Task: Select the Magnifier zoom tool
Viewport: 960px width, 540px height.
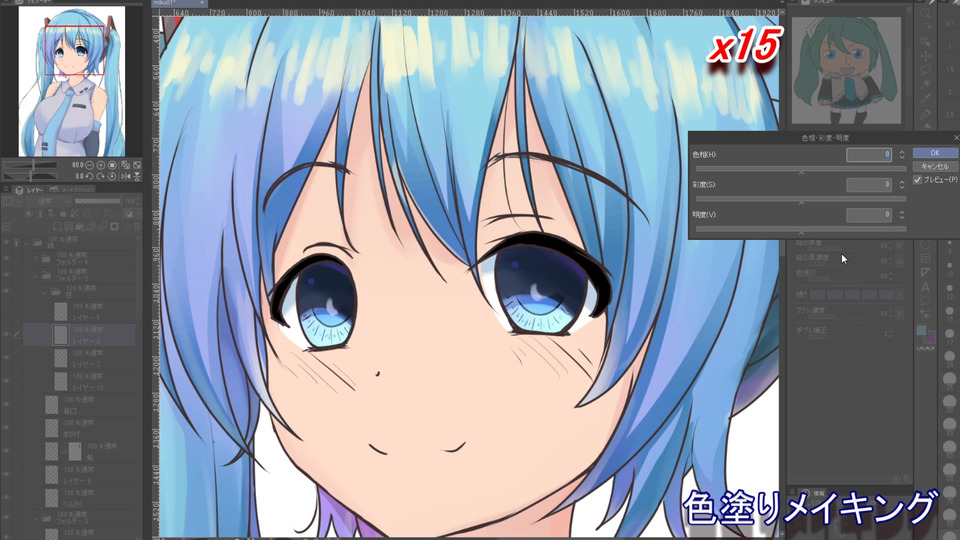Action: [926, 13]
